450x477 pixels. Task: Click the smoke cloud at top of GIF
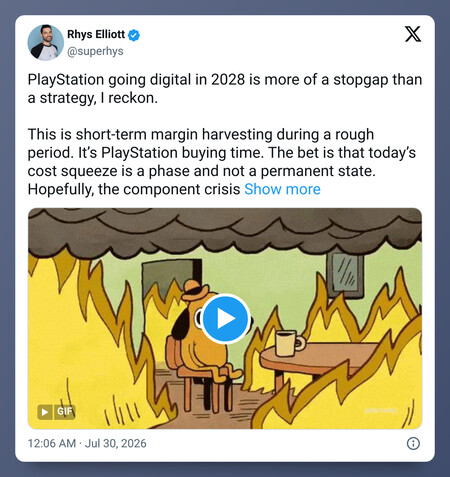[x=225, y=233]
